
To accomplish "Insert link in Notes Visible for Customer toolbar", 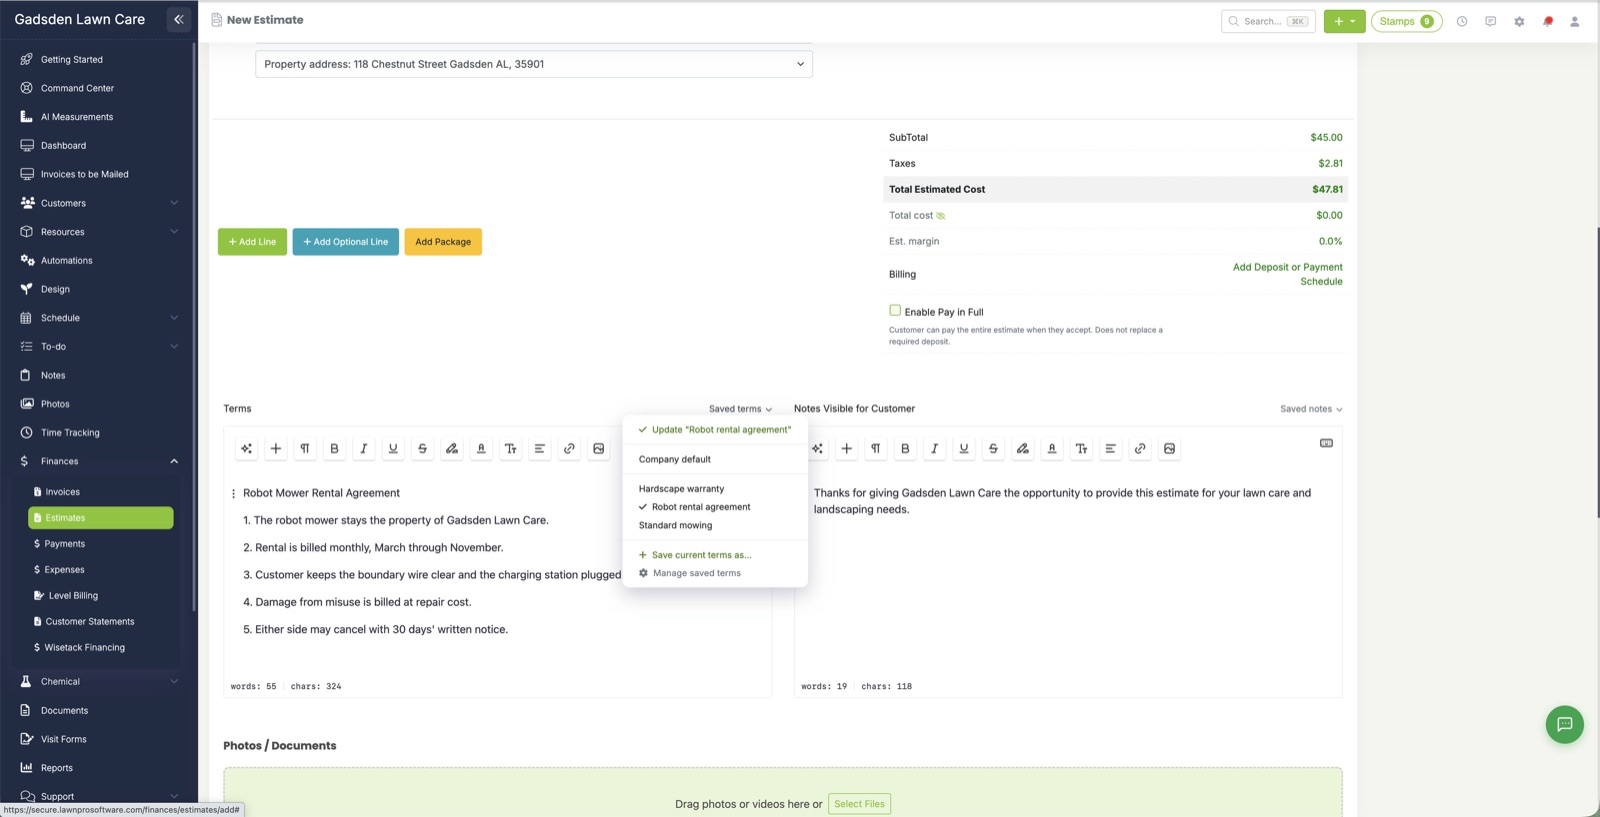I will 1140,449.
